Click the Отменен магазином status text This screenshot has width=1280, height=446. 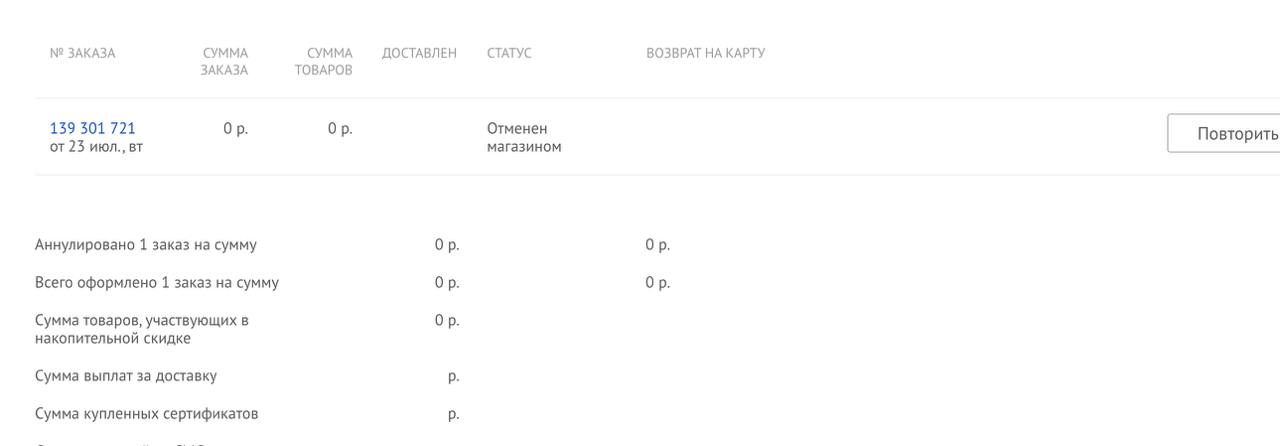pyautogui.click(x=524, y=137)
